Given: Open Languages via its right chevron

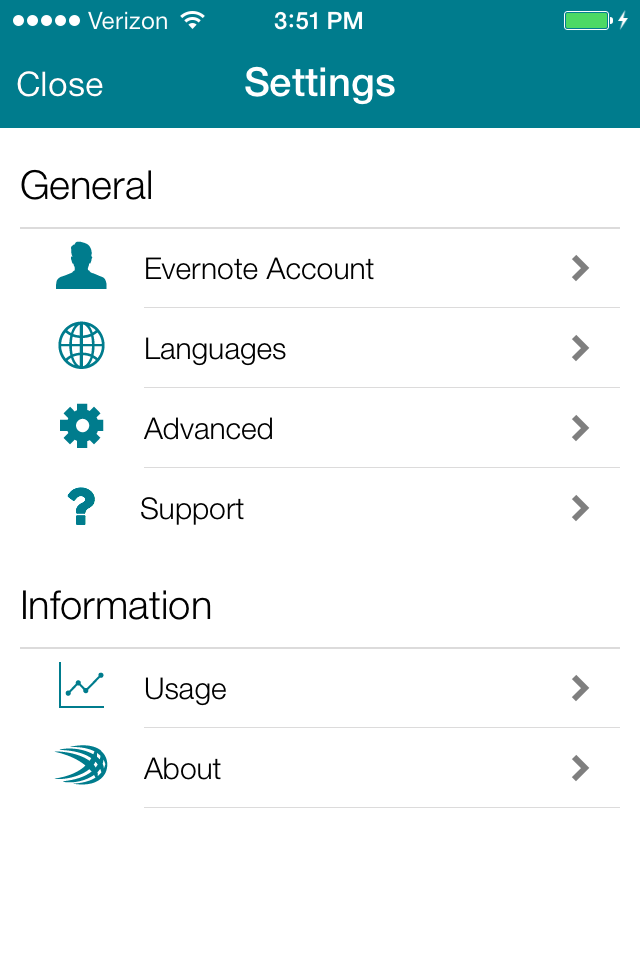Looking at the screenshot, I should (580, 348).
